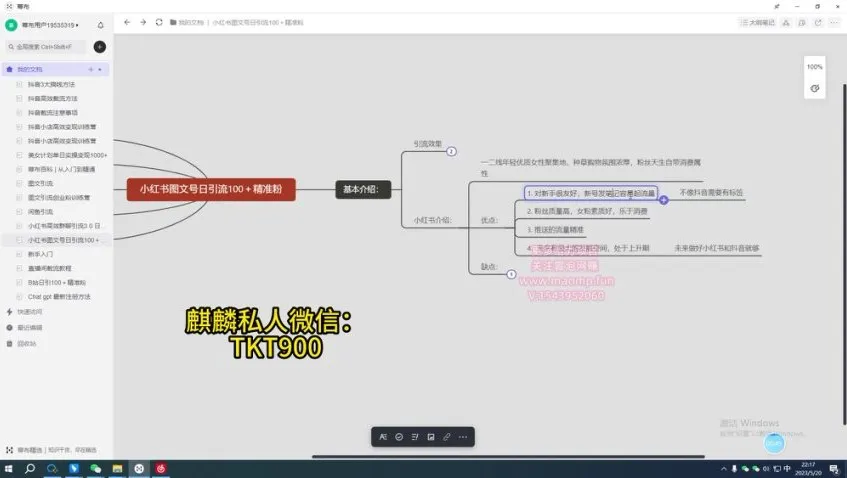
Task: Click the emoji icon in floating toolbar
Action: point(399,437)
